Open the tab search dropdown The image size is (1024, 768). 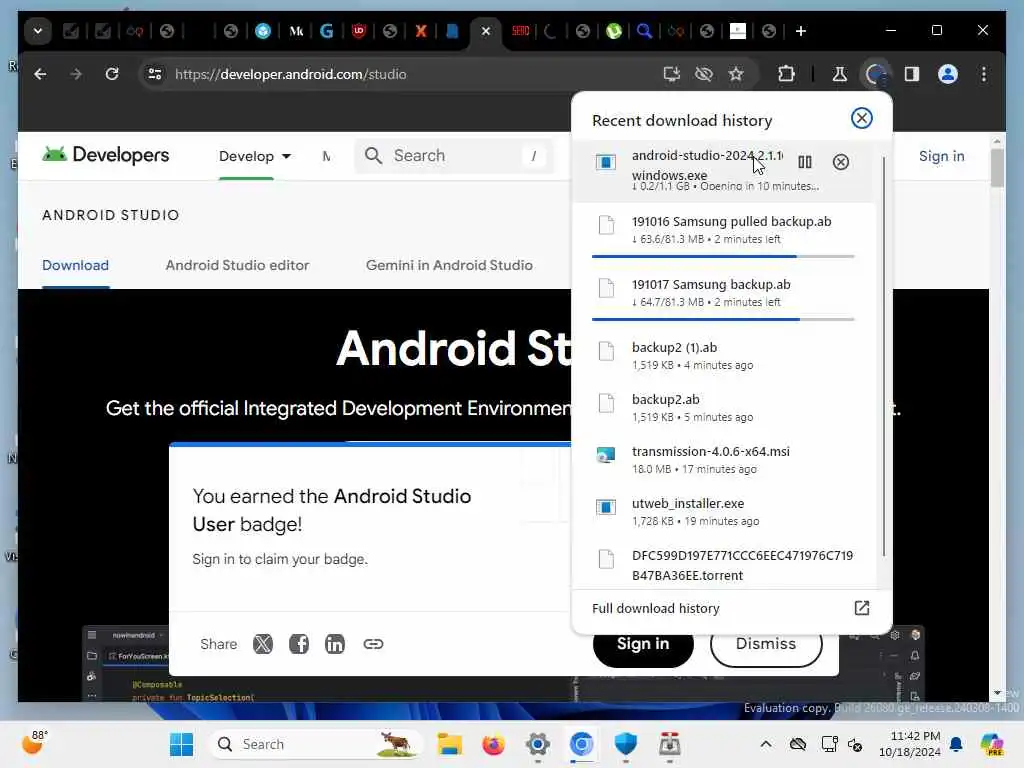click(38, 31)
